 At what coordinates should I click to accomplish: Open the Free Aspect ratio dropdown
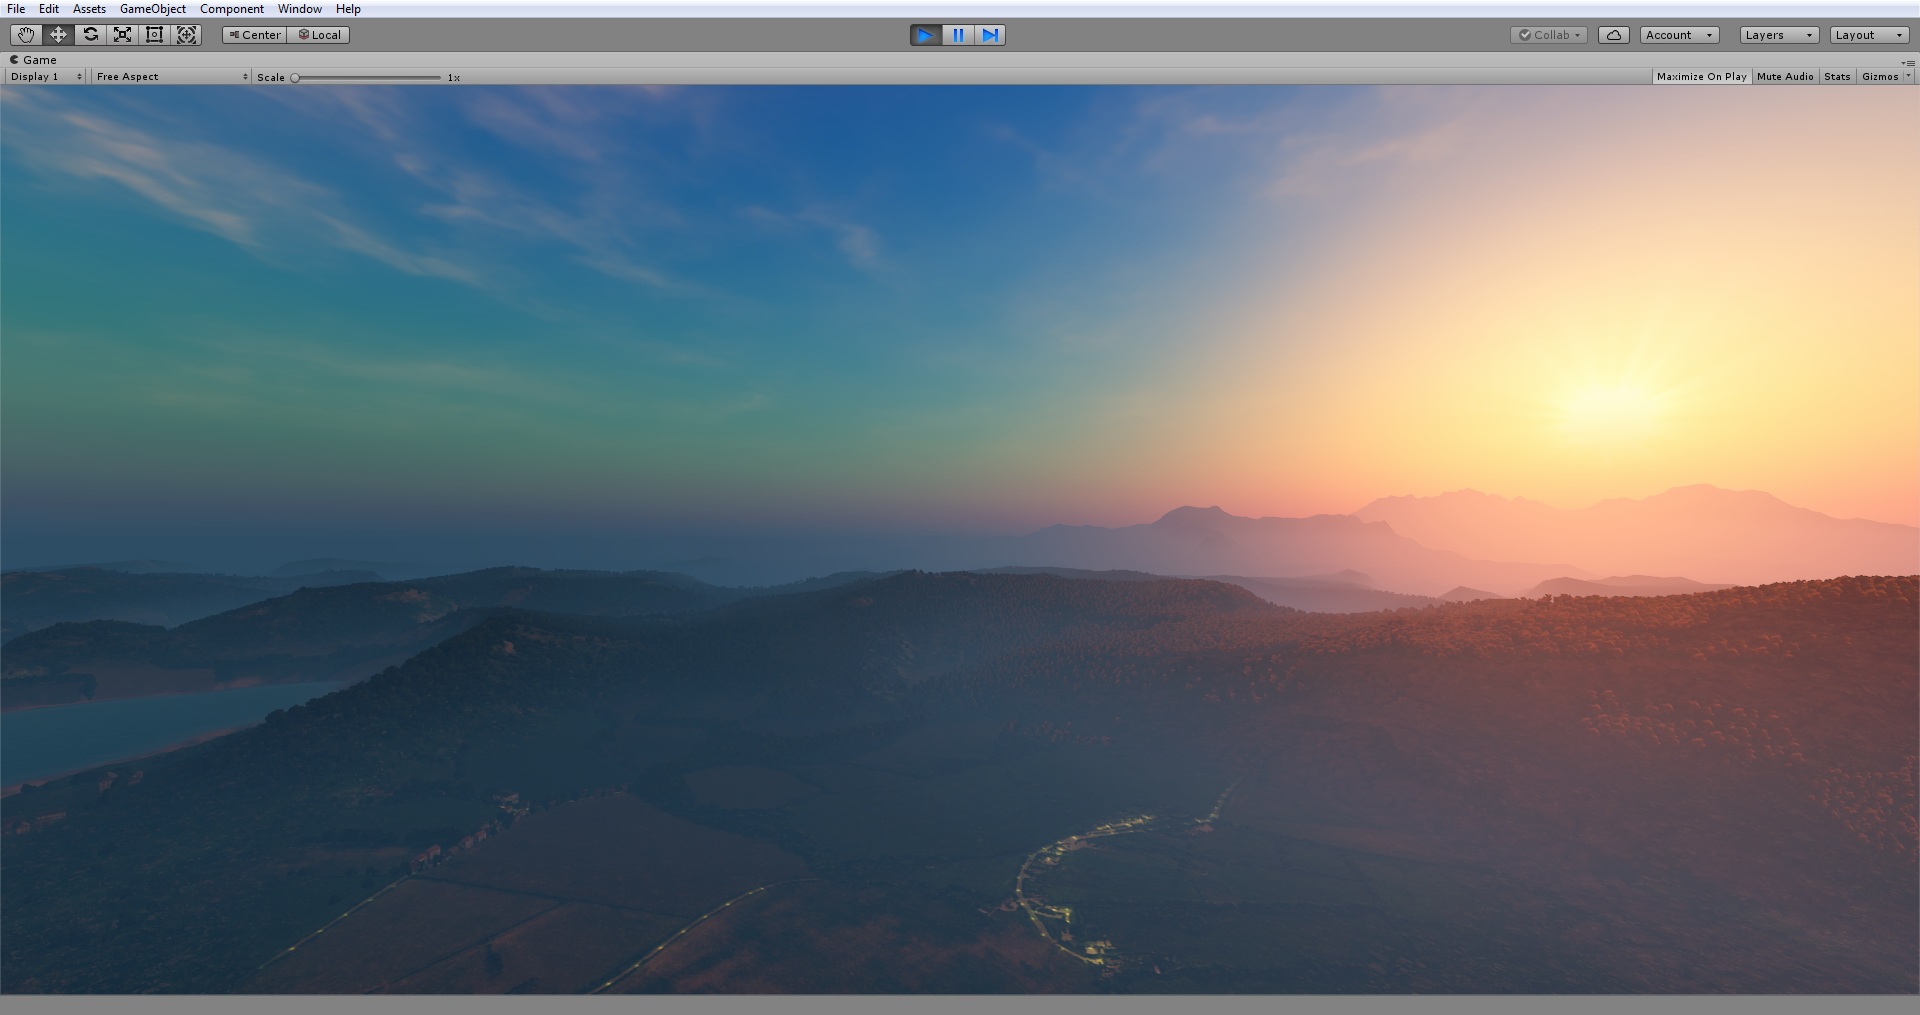point(170,76)
